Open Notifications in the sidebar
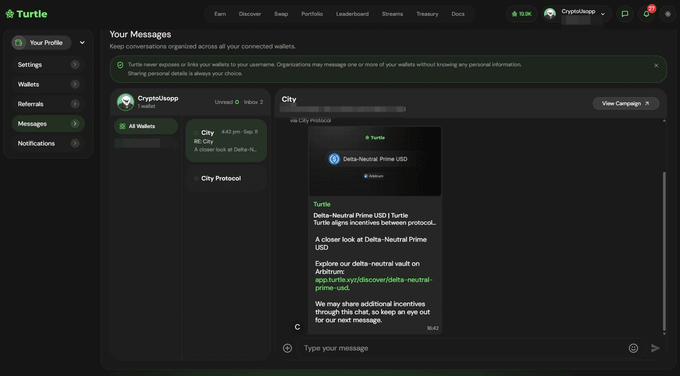680x376 pixels. [x=48, y=143]
